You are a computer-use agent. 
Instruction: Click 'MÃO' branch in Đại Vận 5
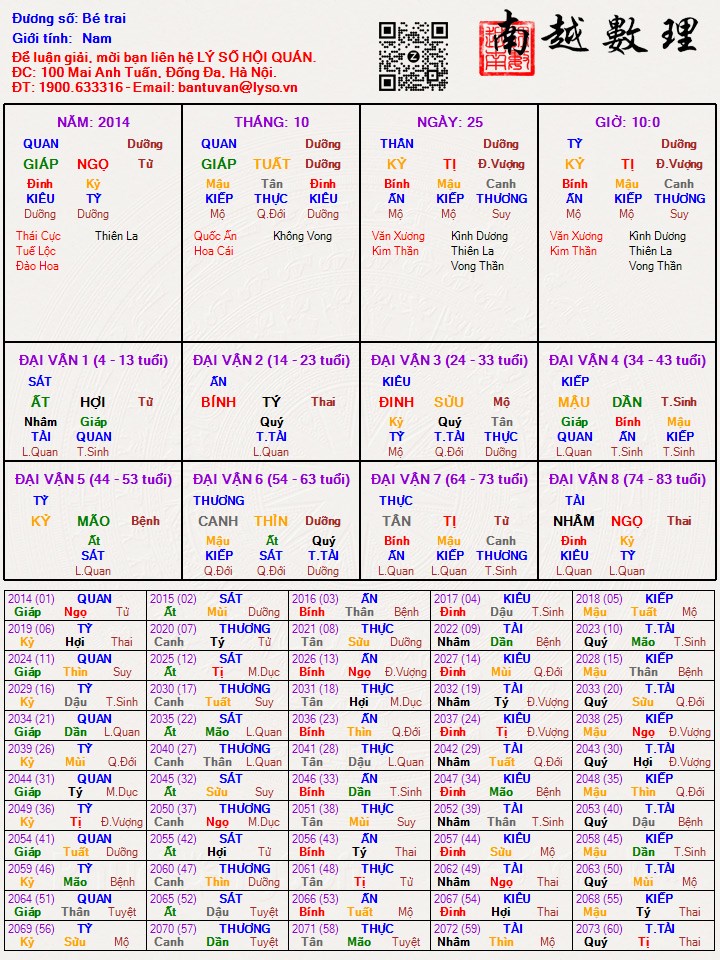tap(93, 521)
